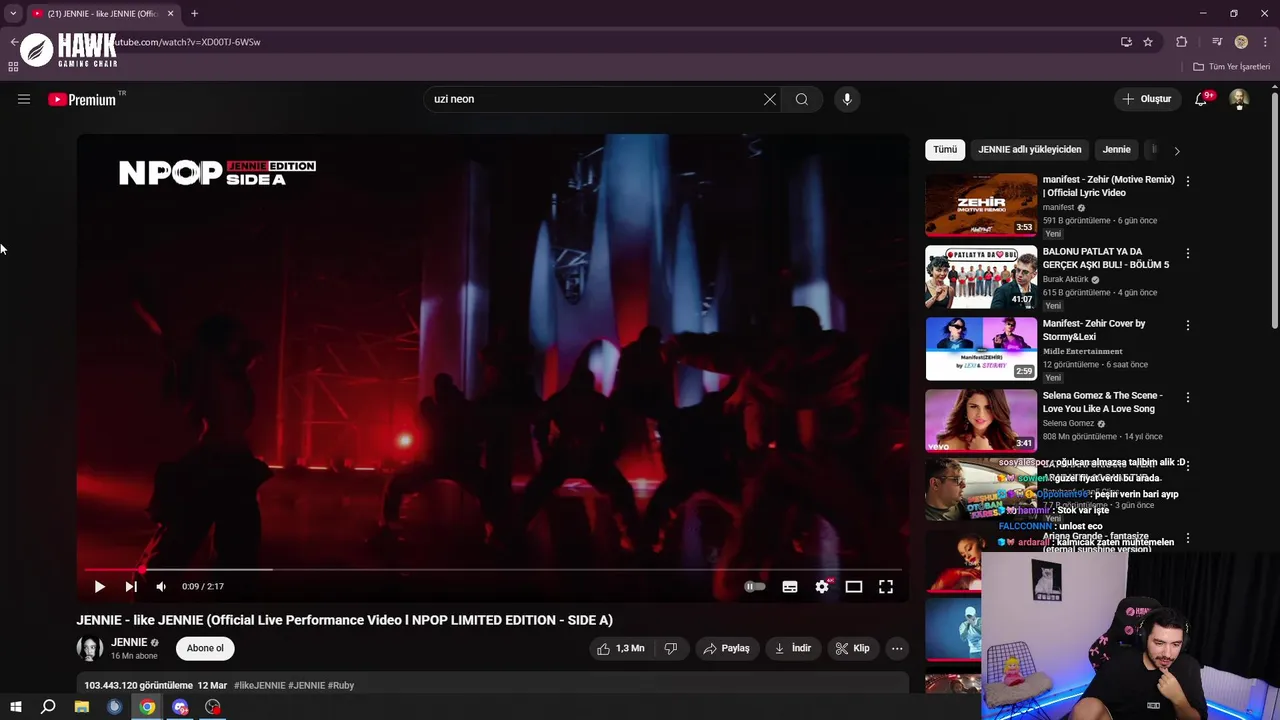Viewport: 1280px width, 720px height.
Task: Download the video with İndir
Action: (x=792, y=648)
